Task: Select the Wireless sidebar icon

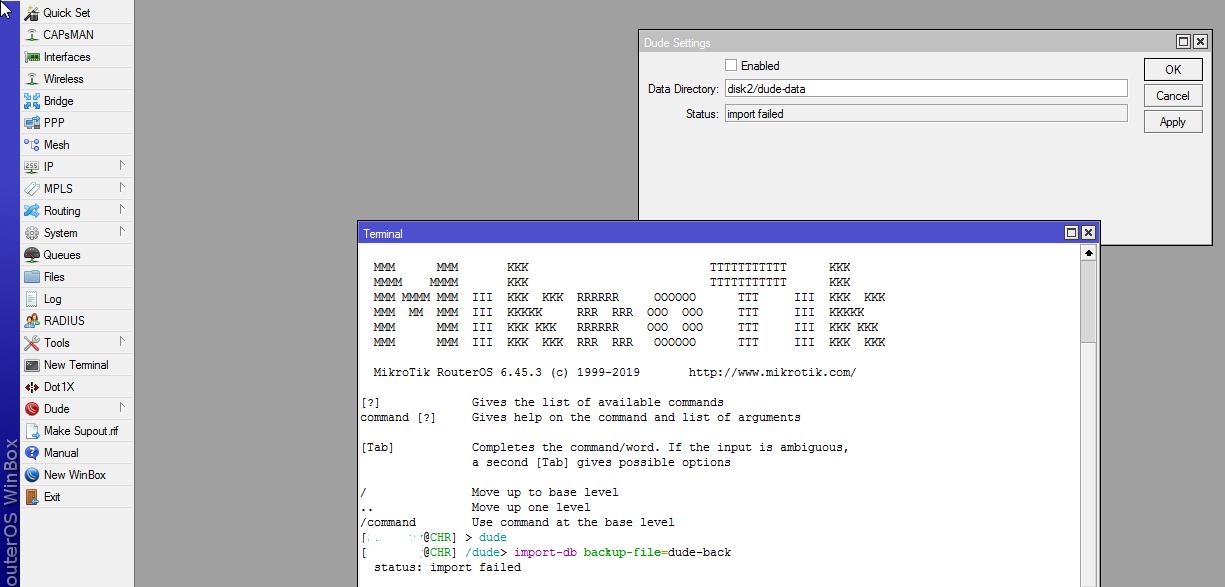Action: click(32, 79)
